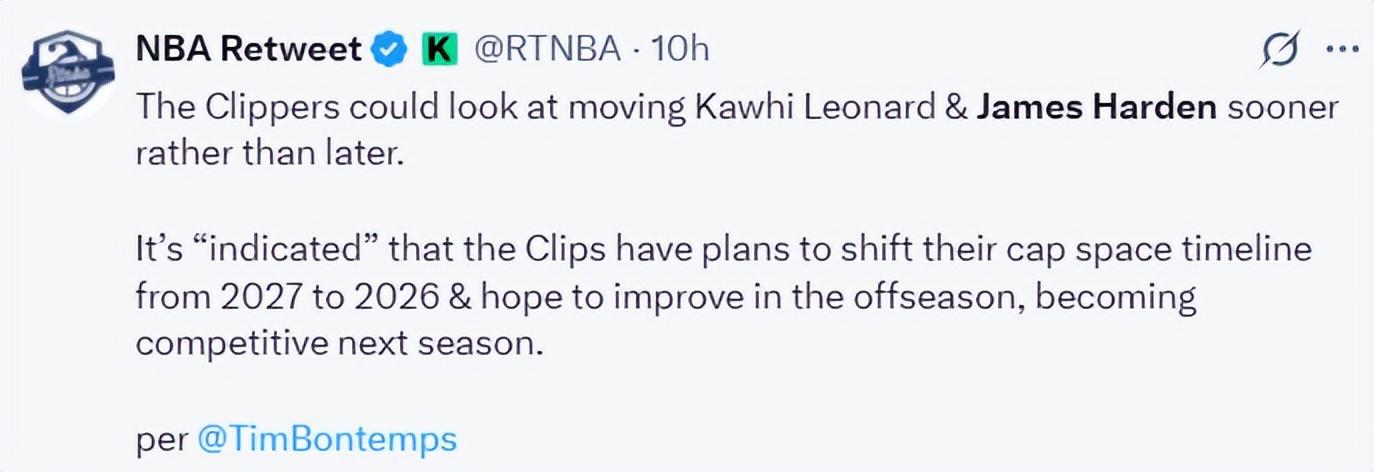Click the green K affiliation badge

tap(436, 48)
